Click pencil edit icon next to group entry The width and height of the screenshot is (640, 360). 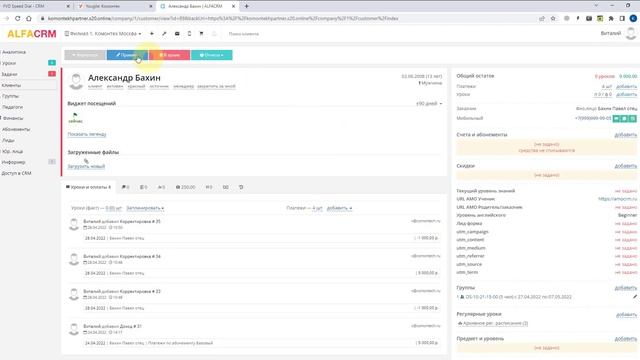[635, 297]
